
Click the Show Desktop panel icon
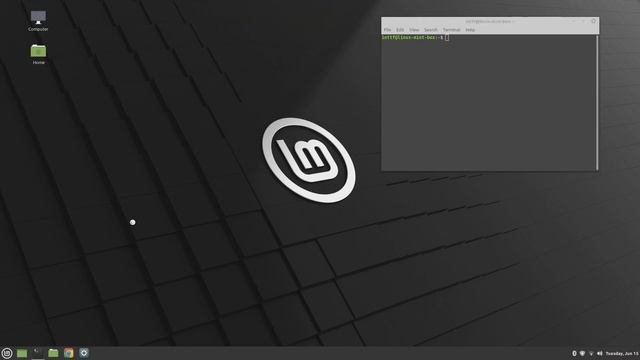click(x=22, y=353)
